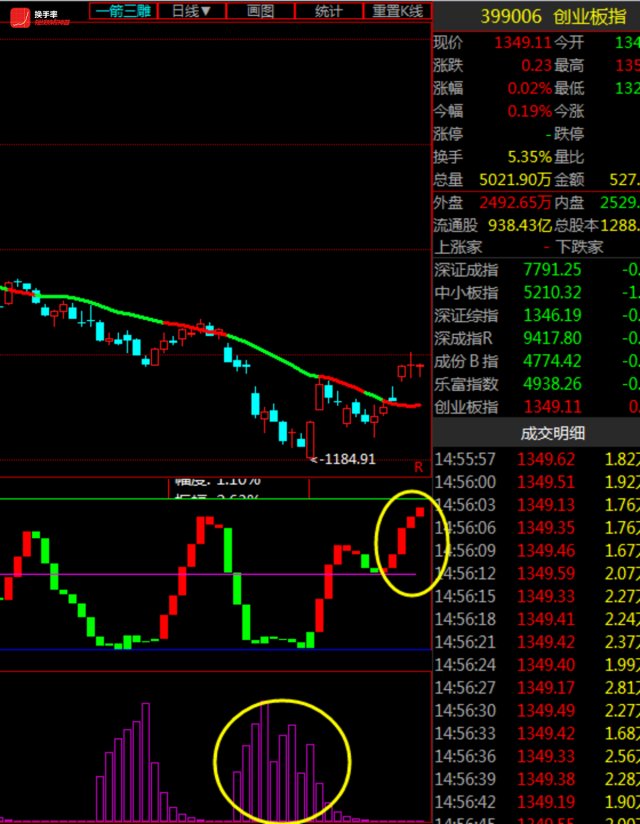Select the trade row at 14:56:03

(x=536, y=505)
